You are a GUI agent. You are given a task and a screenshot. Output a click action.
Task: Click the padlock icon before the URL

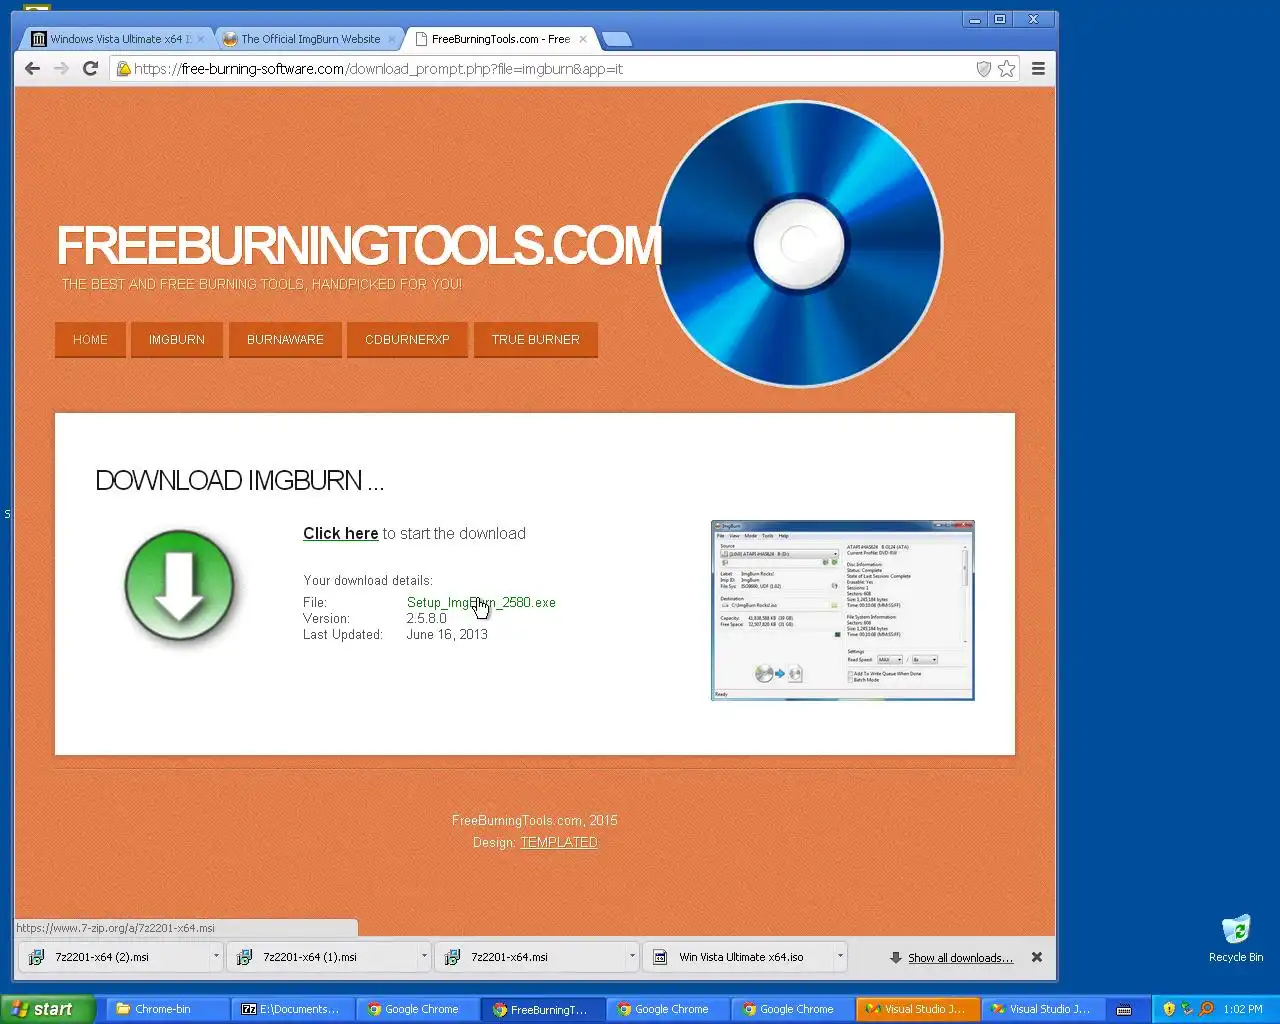124,69
